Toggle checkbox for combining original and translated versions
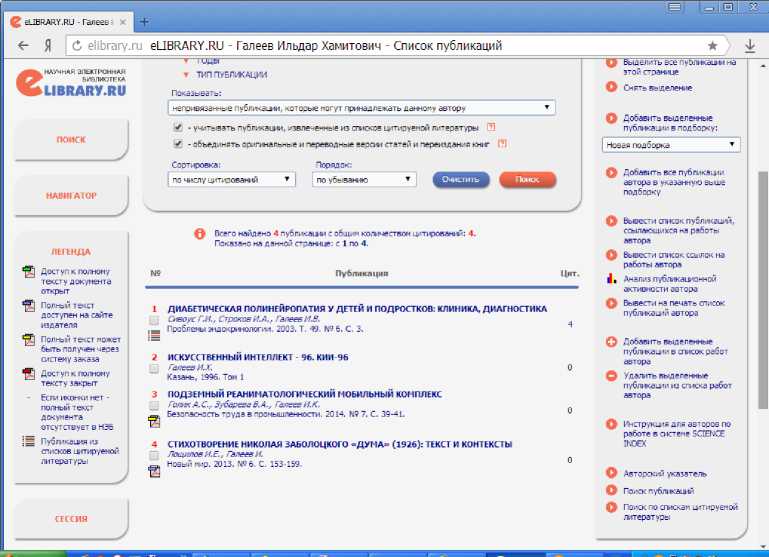Screen dimensions: 769x557 tap(177, 144)
